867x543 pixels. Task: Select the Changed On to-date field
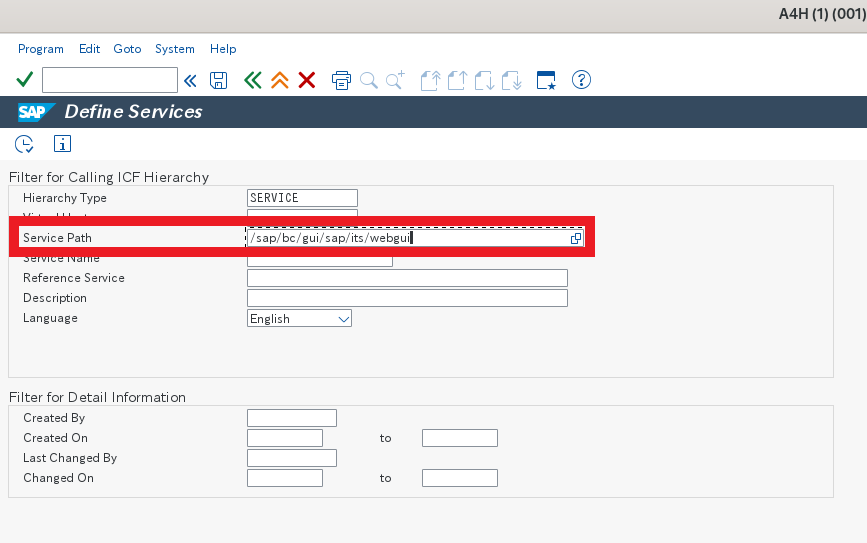pyautogui.click(x=459, y=478)
